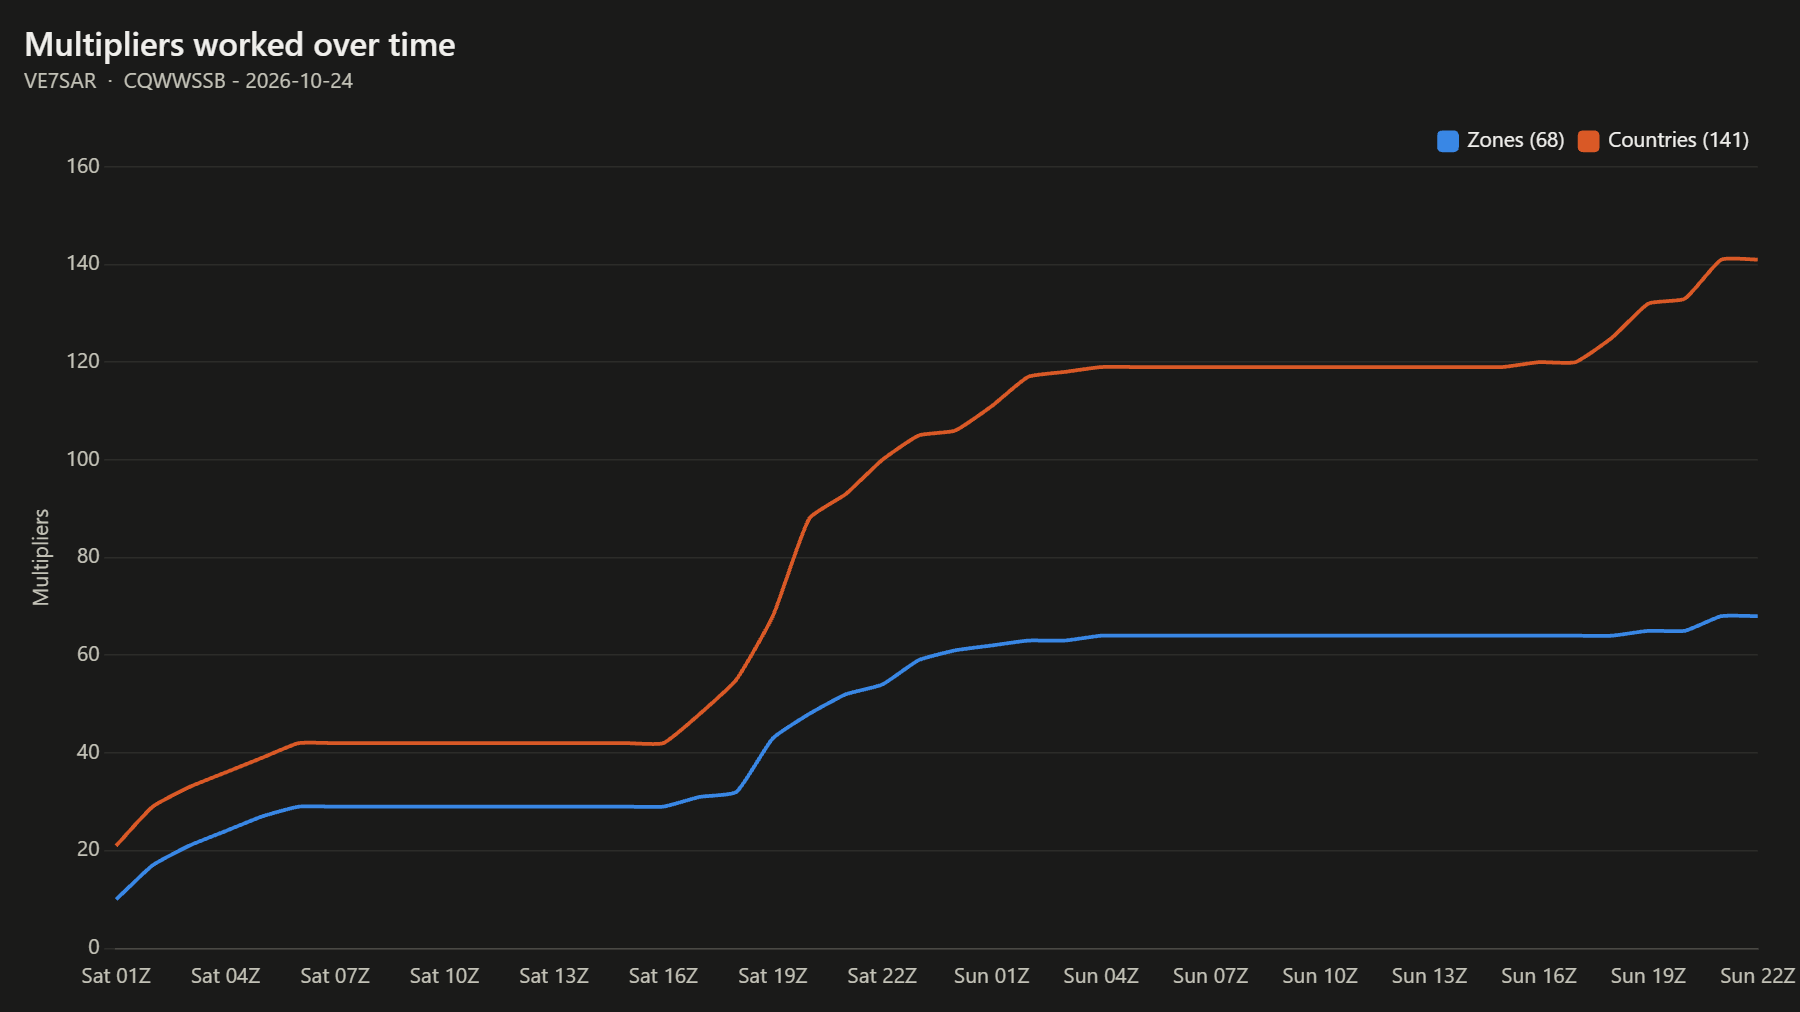Click the 120 y-axis tick label
This screenshot has width=1800, height=1012.
click(83, 361)
